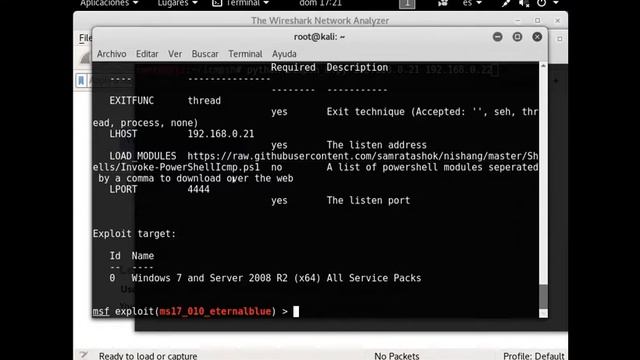The height and width of the screenshot is (360, 640).
Task: Maximize the Wireshark Network Analyzer window
Action: pyautogui.click(x=538, y=20)
